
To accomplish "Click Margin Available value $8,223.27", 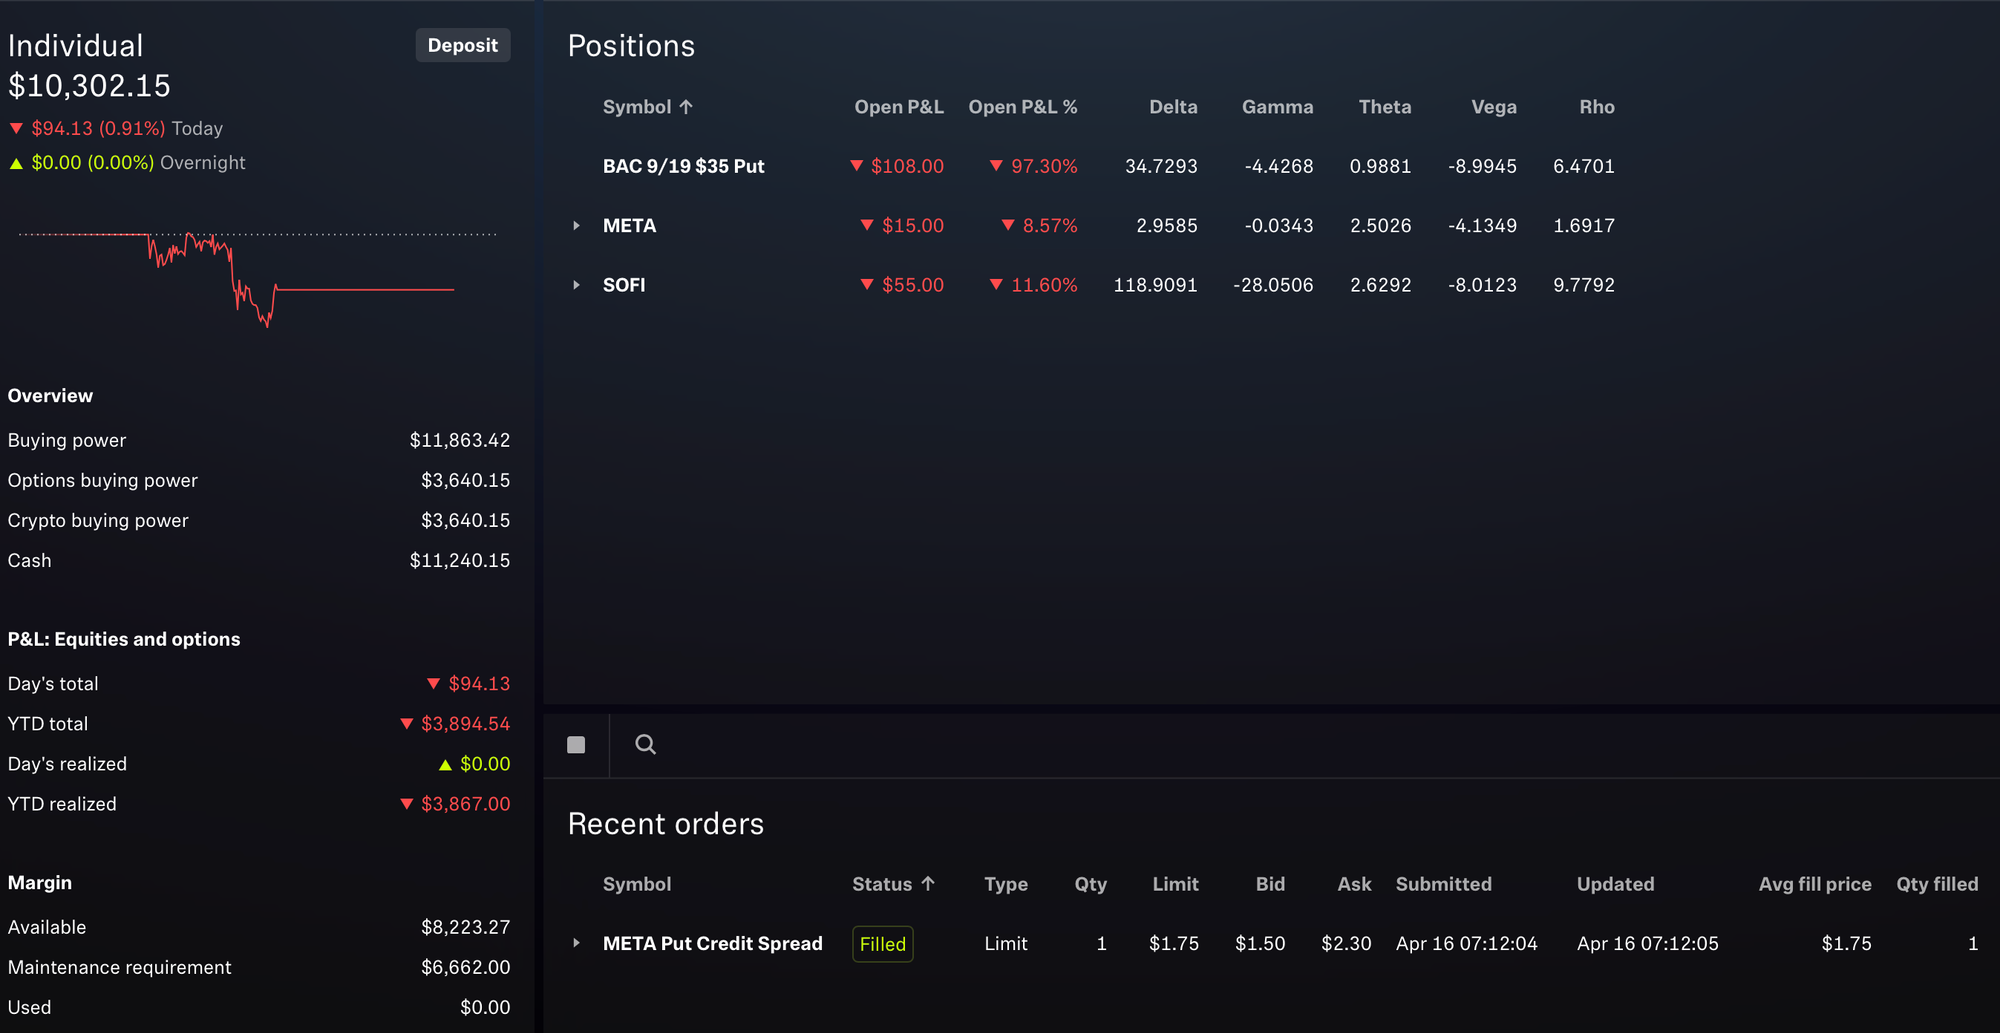I will (465, 927).
